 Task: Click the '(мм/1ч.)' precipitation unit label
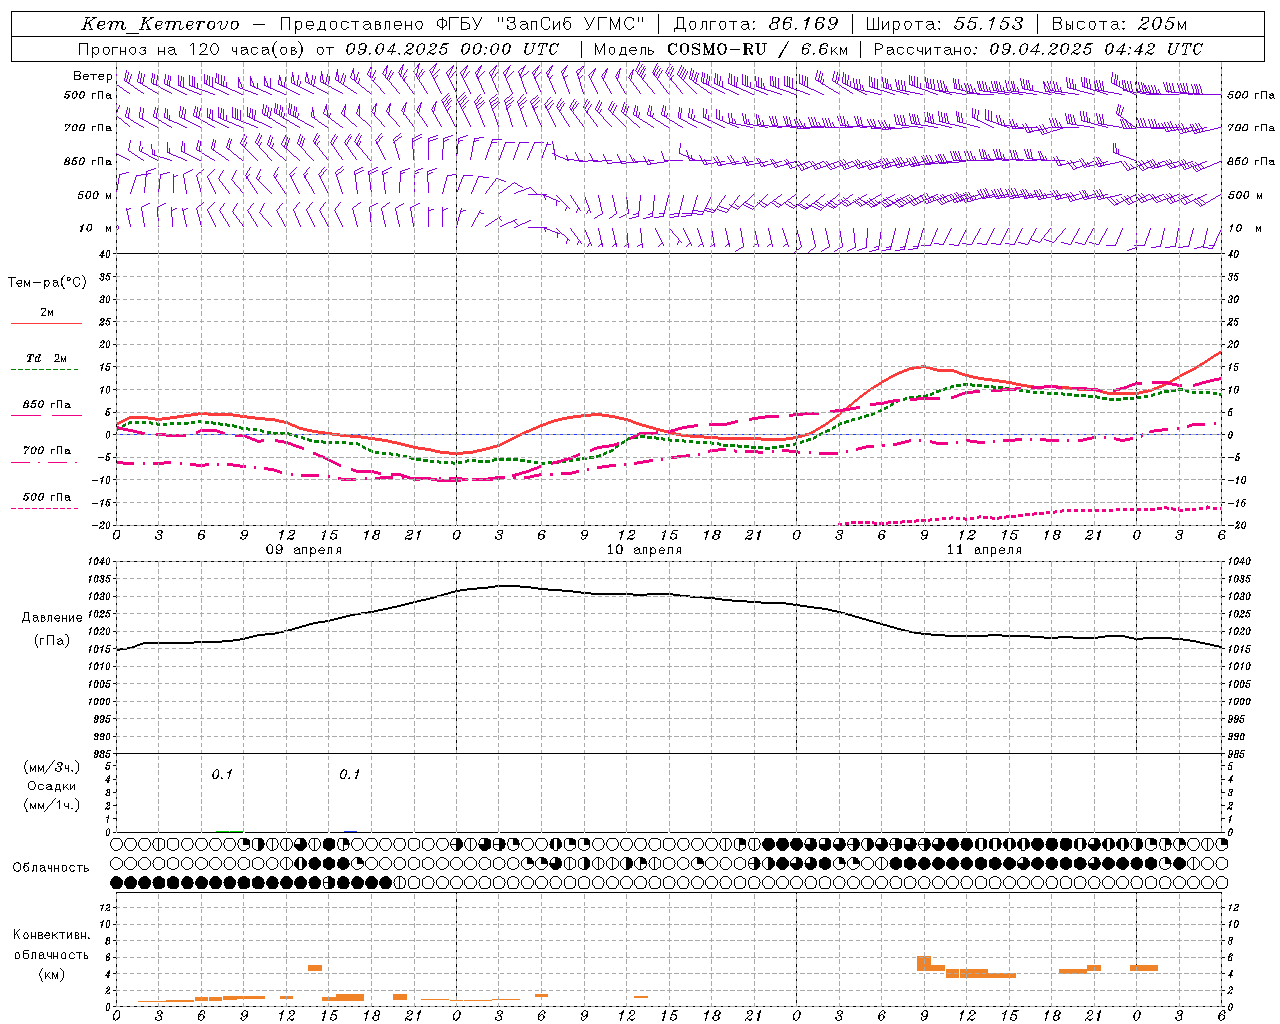[x=52, y=805]
